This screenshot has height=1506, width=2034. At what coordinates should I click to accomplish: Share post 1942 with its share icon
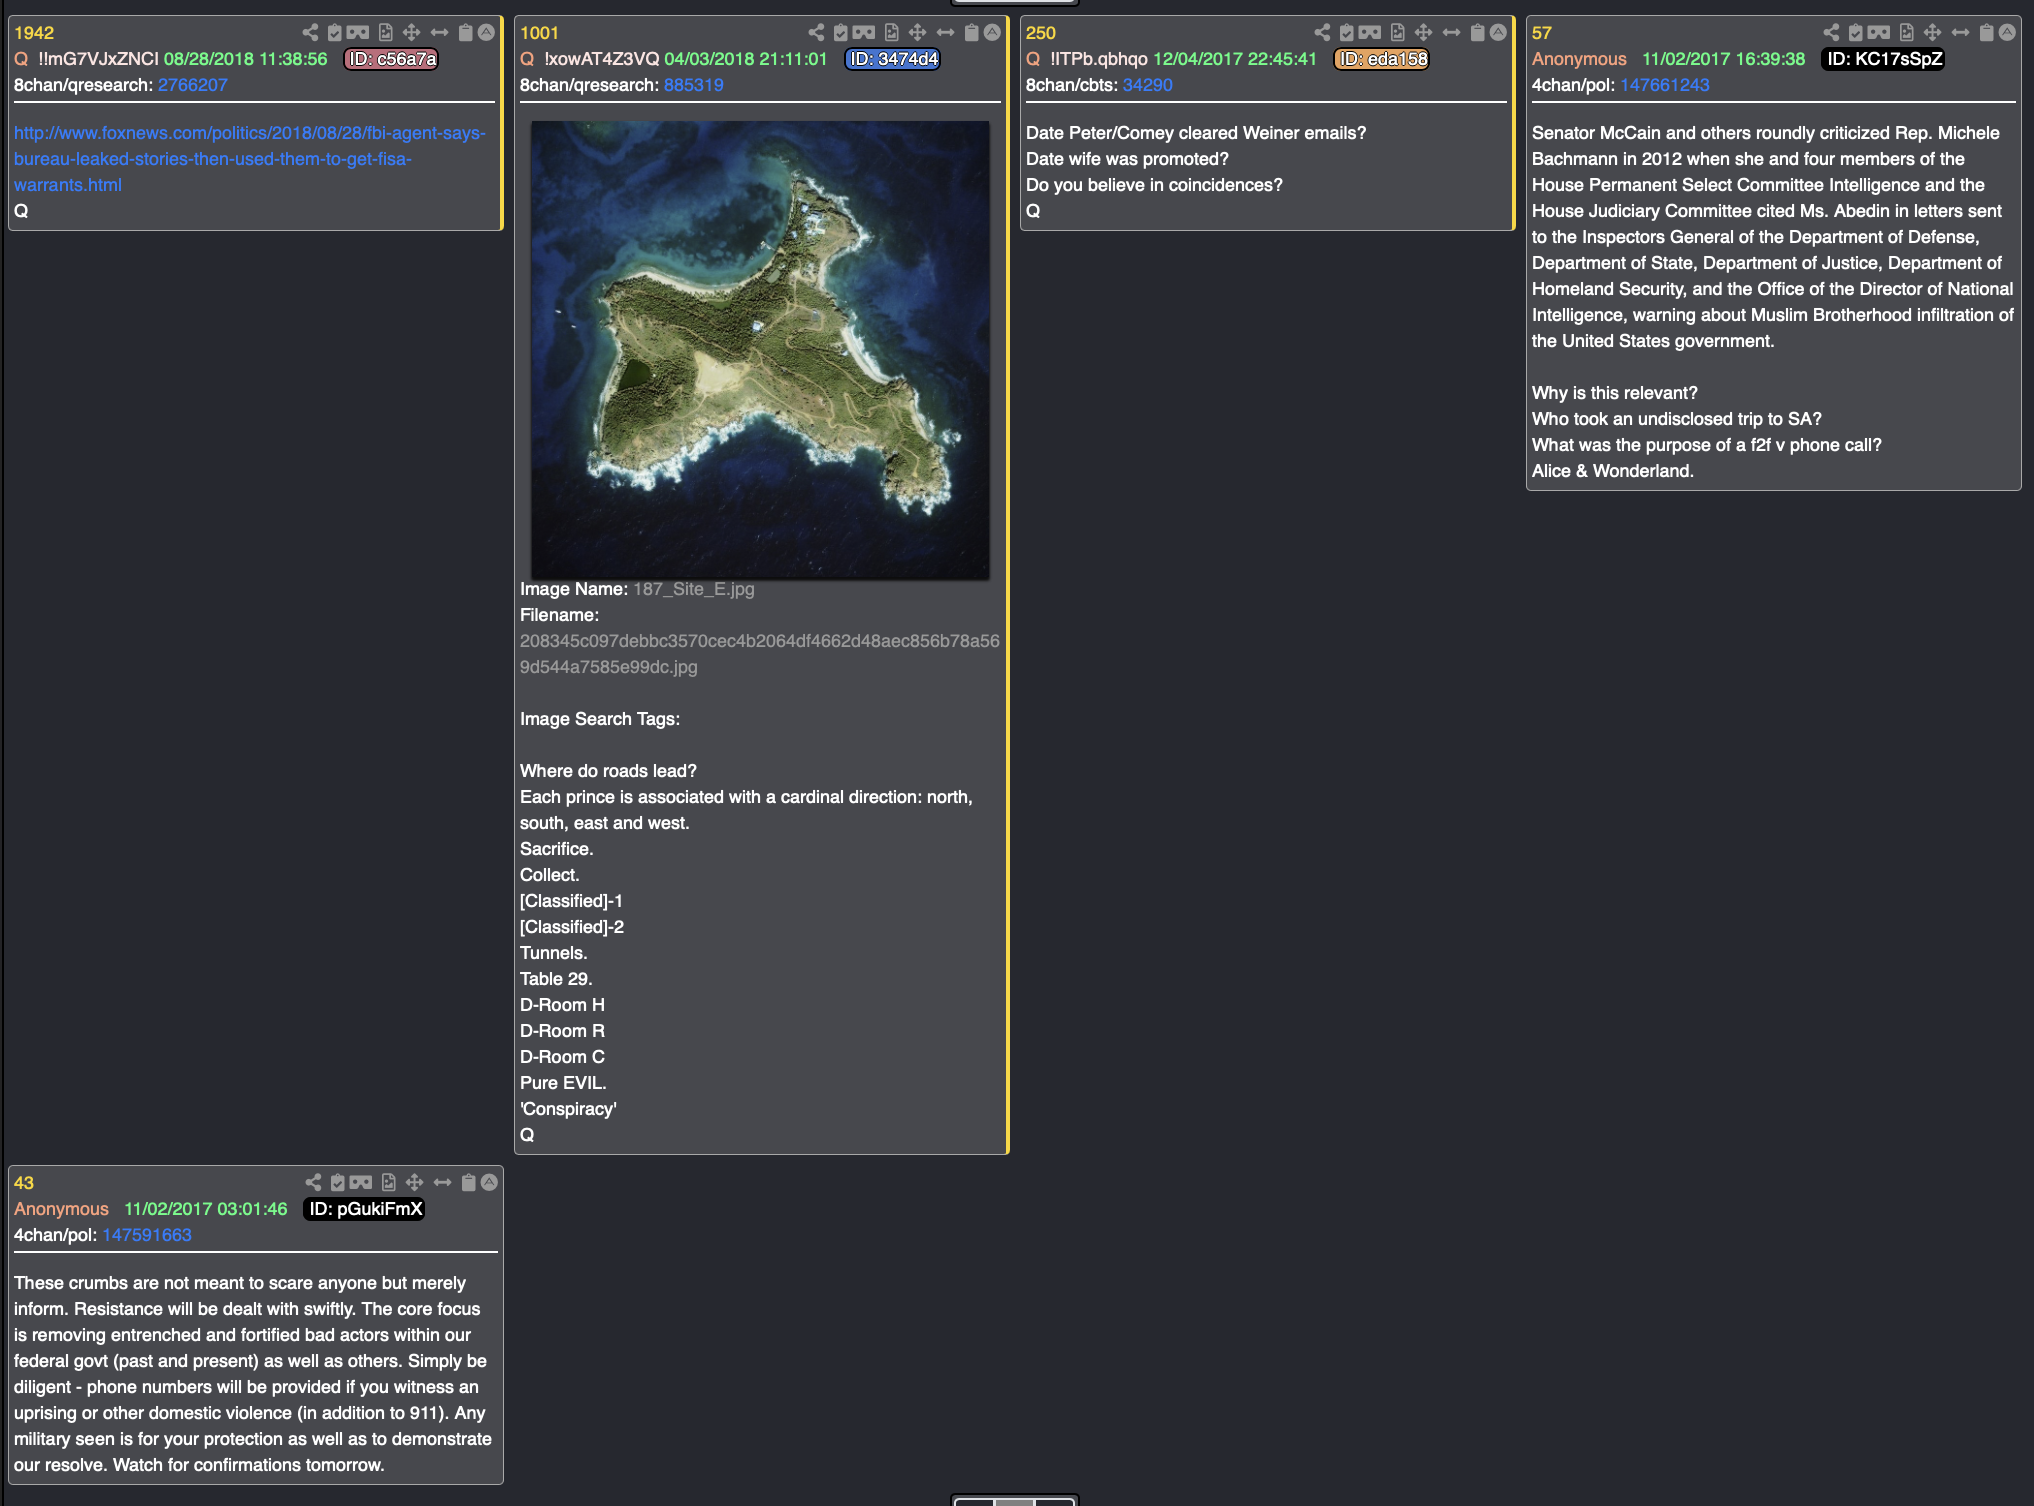[x=311, y=32]
